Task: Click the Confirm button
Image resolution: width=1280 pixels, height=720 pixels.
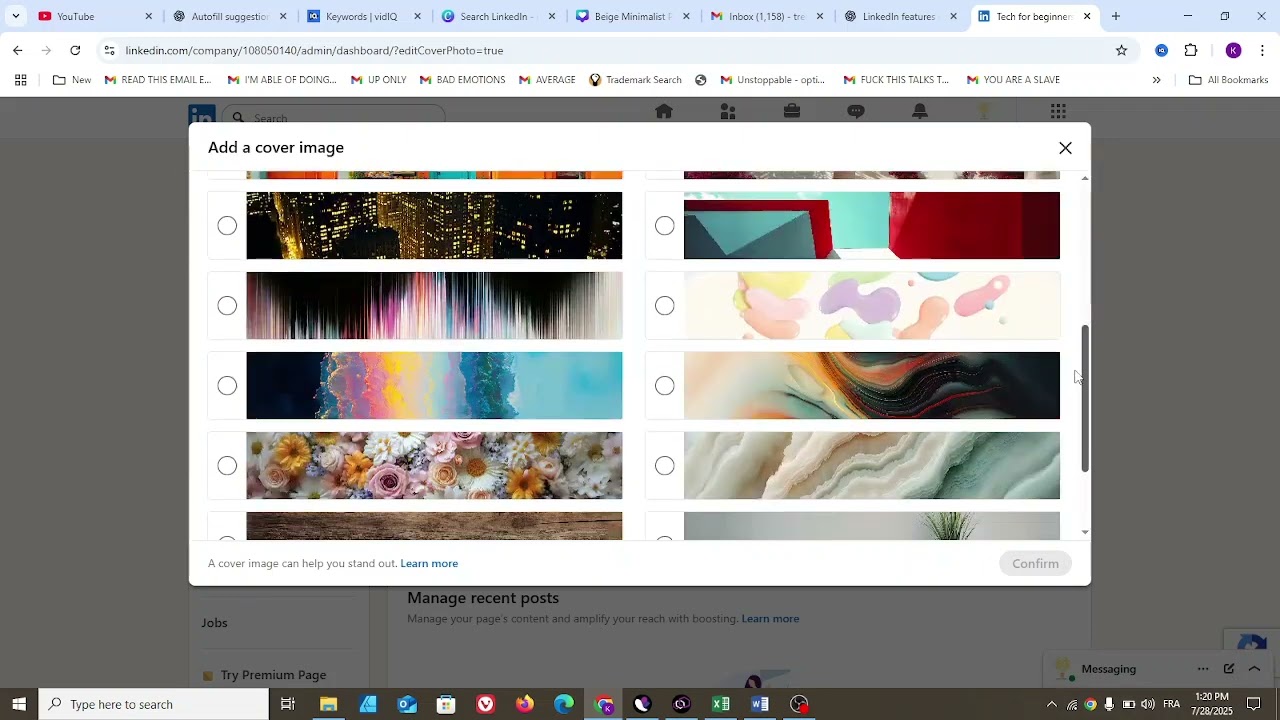Action: click(x=1035, y=563)
